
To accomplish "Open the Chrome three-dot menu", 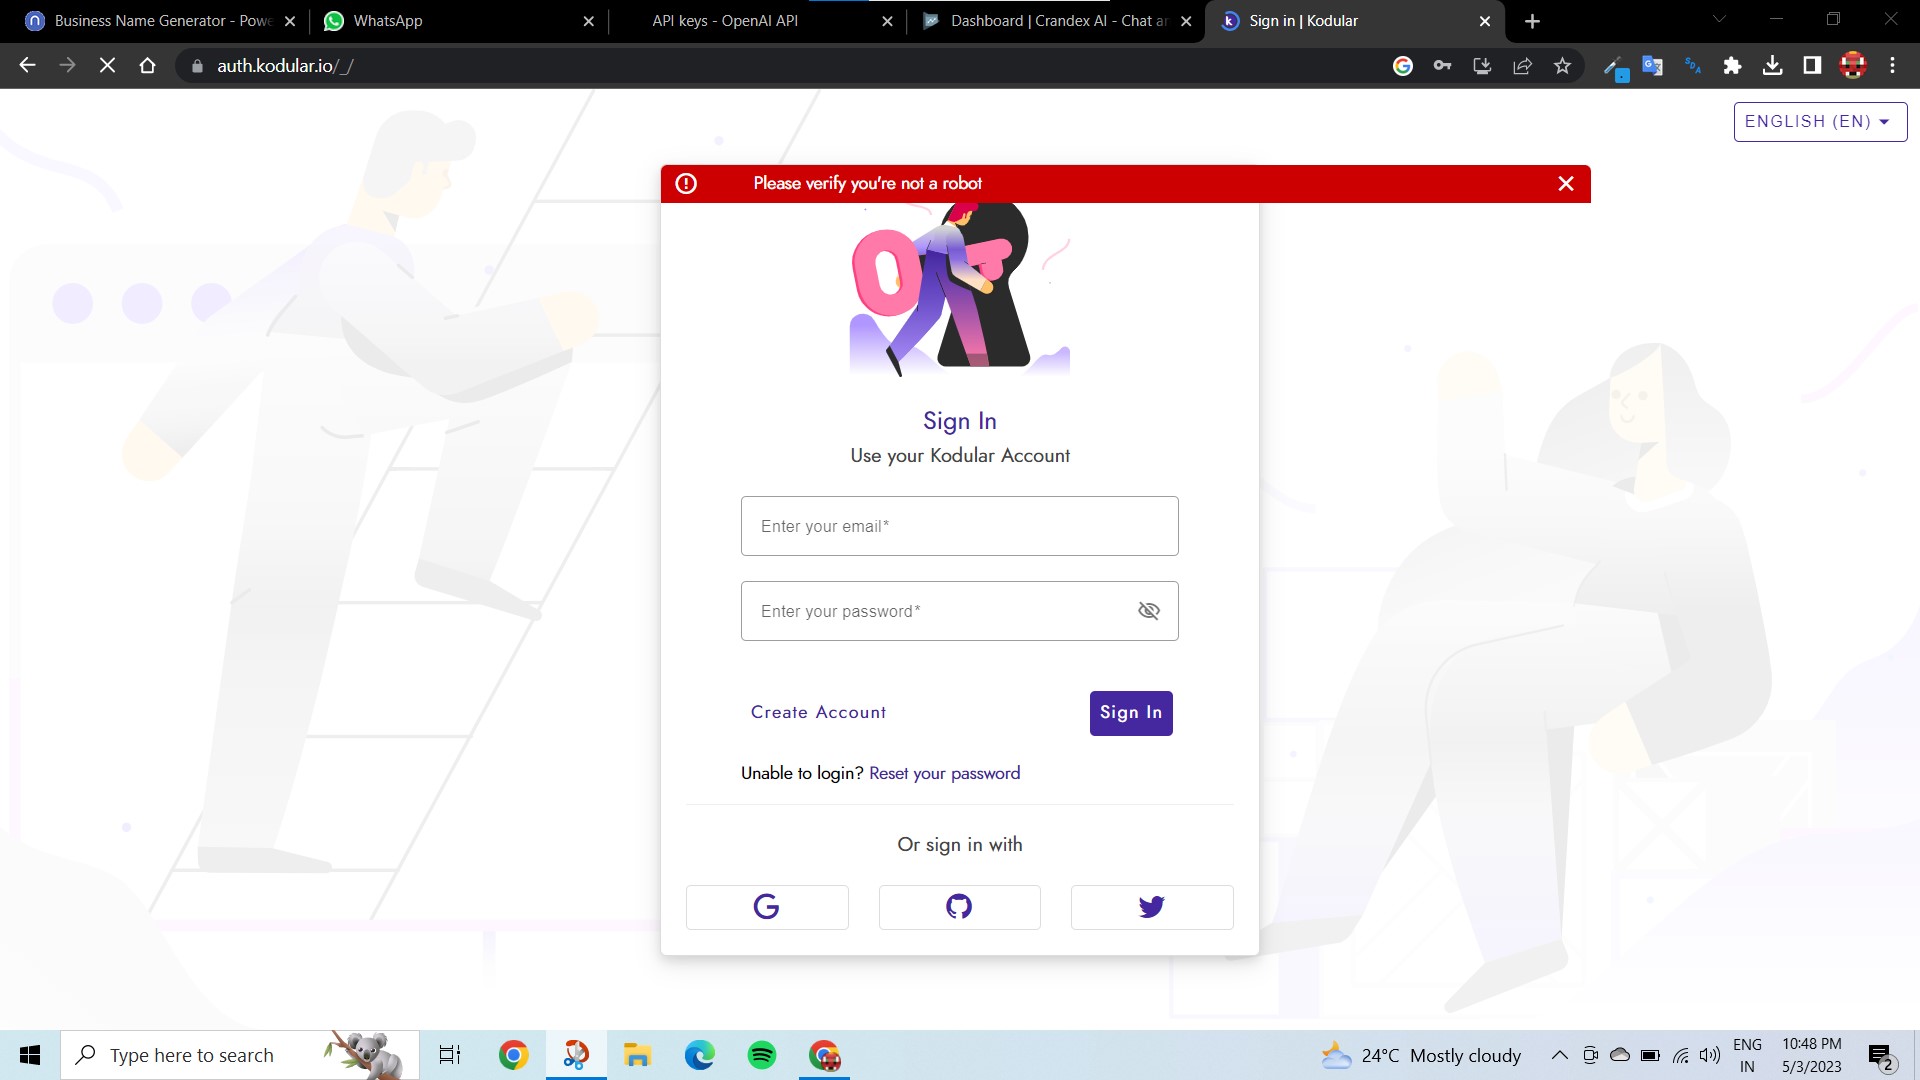I will (1892, 66).
